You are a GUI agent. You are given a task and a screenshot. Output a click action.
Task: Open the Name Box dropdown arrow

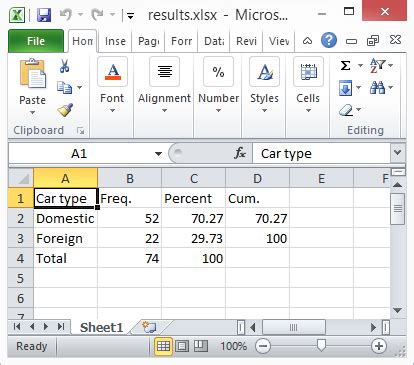[158, 154]
